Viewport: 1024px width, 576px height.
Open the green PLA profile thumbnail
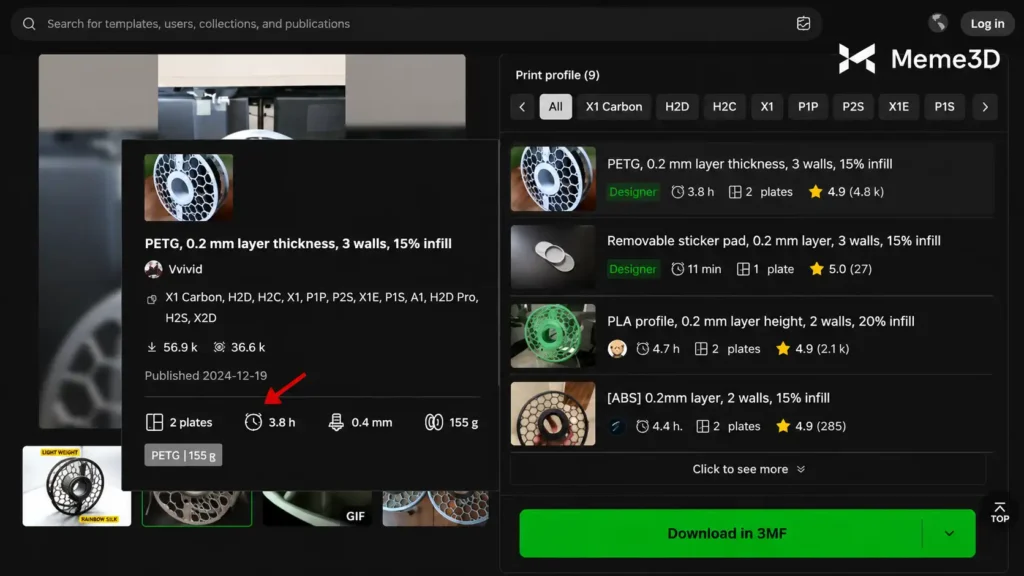553,336
